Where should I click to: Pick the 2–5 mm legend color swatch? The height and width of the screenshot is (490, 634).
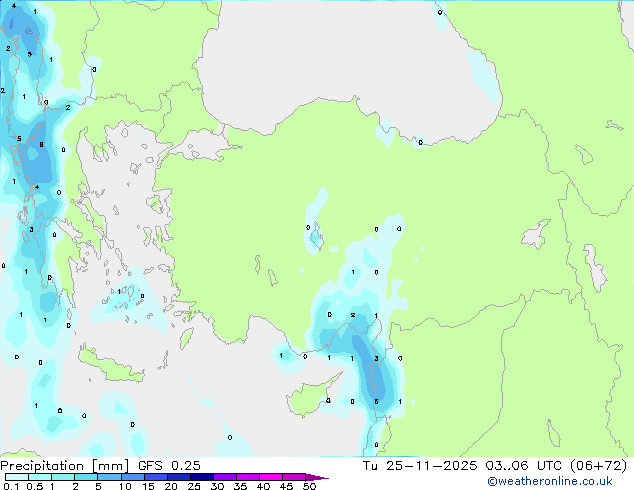click(x=86, y=477)
